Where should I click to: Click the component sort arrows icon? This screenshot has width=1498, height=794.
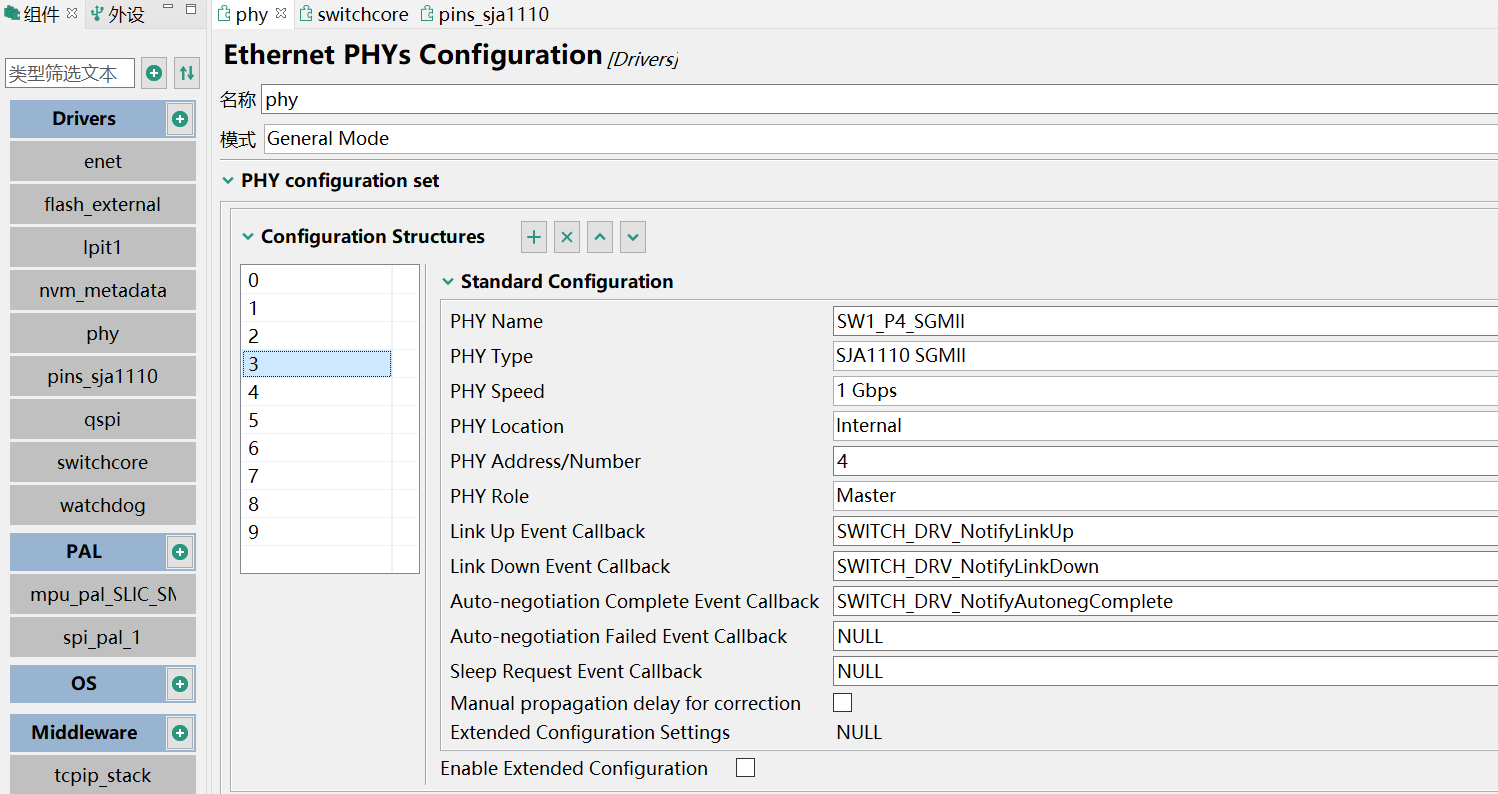pos(186,72)
